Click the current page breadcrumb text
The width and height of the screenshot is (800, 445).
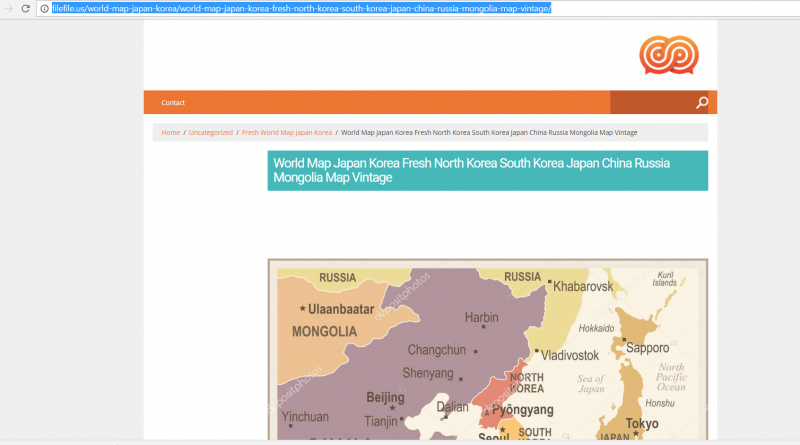coord(489,132)
